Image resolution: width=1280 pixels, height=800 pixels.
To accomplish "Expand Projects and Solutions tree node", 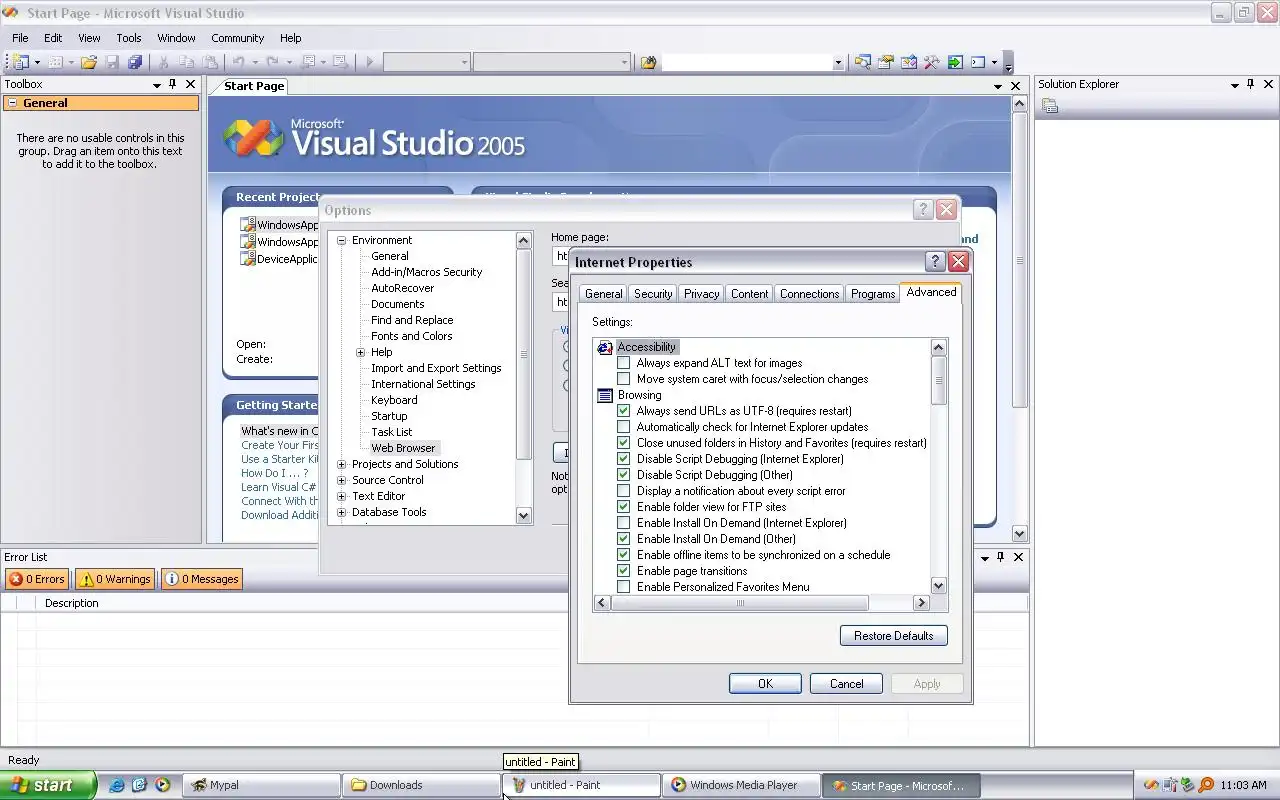I will 341,464.
